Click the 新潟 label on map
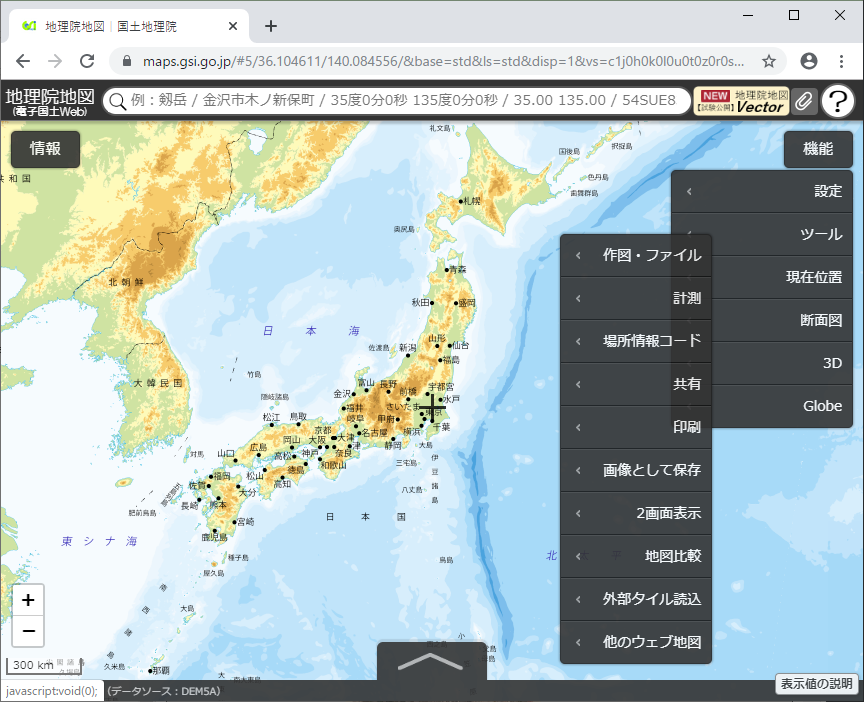The width and height of the screenshot is (864, 702). (x=408, y=348)
